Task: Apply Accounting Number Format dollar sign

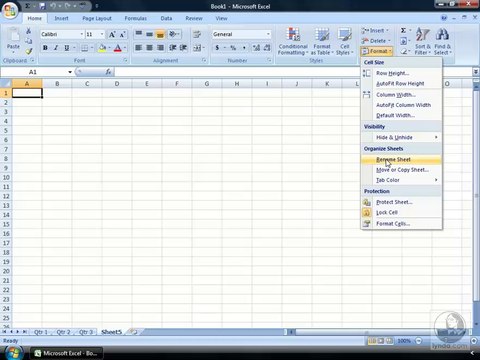Action: (x=217, y=48)
